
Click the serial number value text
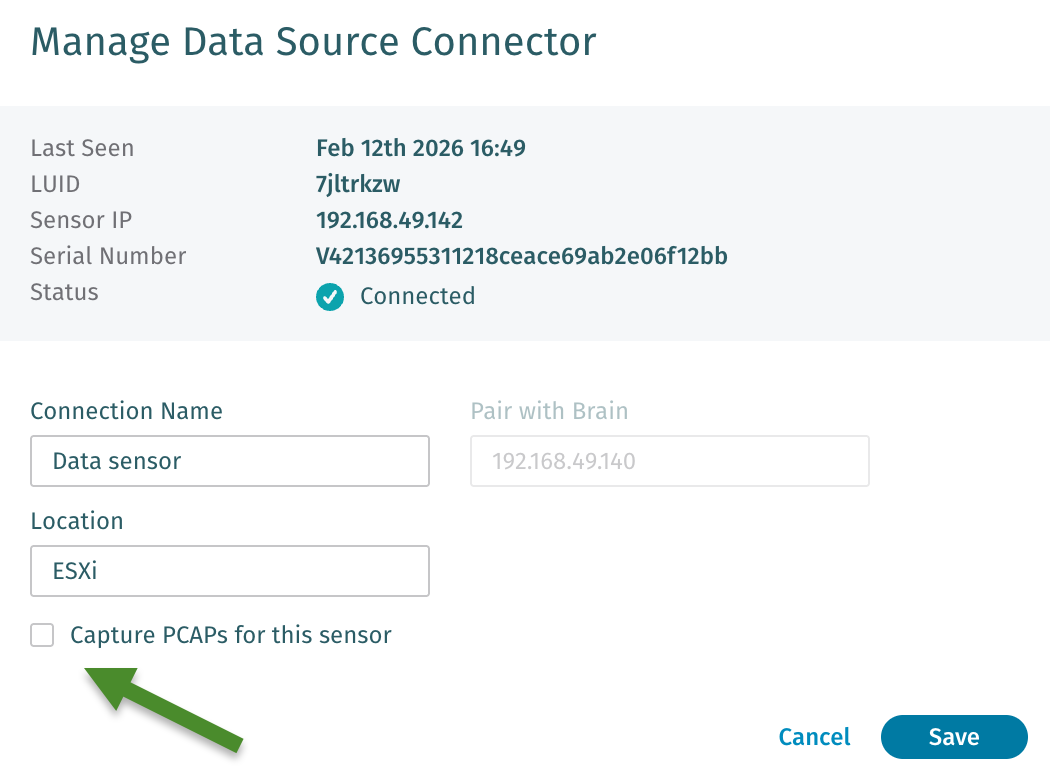pyautogui.click(x=521, y=256)
